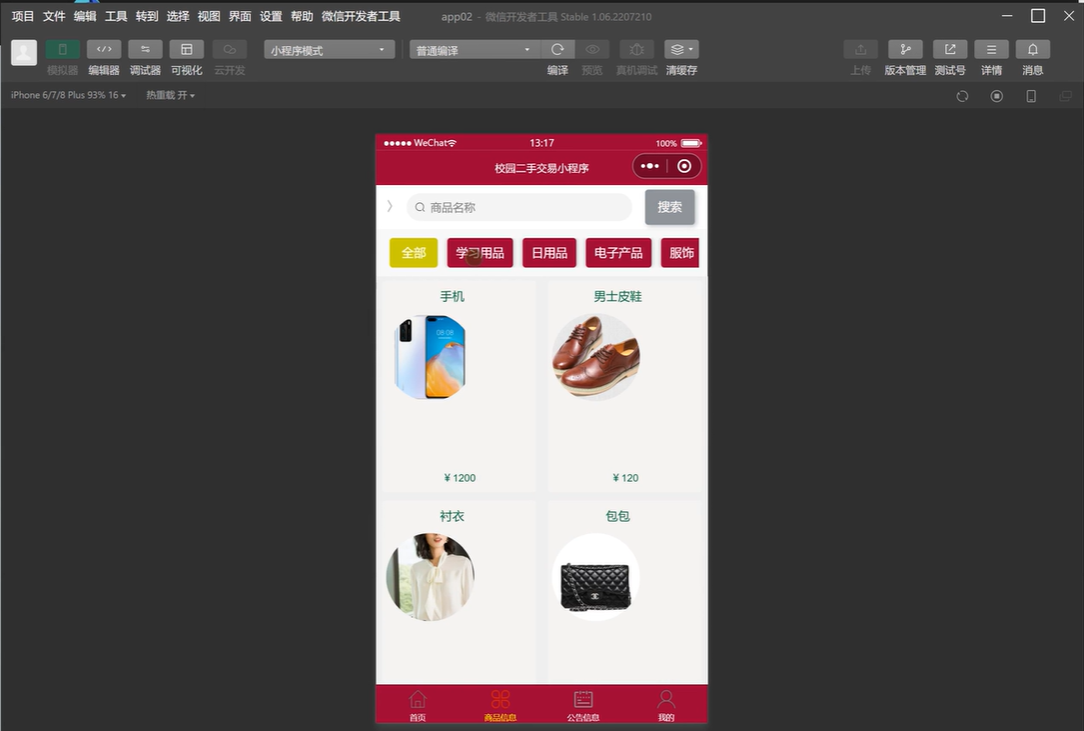
Task: Open version management icon
Action: point(905,50)
